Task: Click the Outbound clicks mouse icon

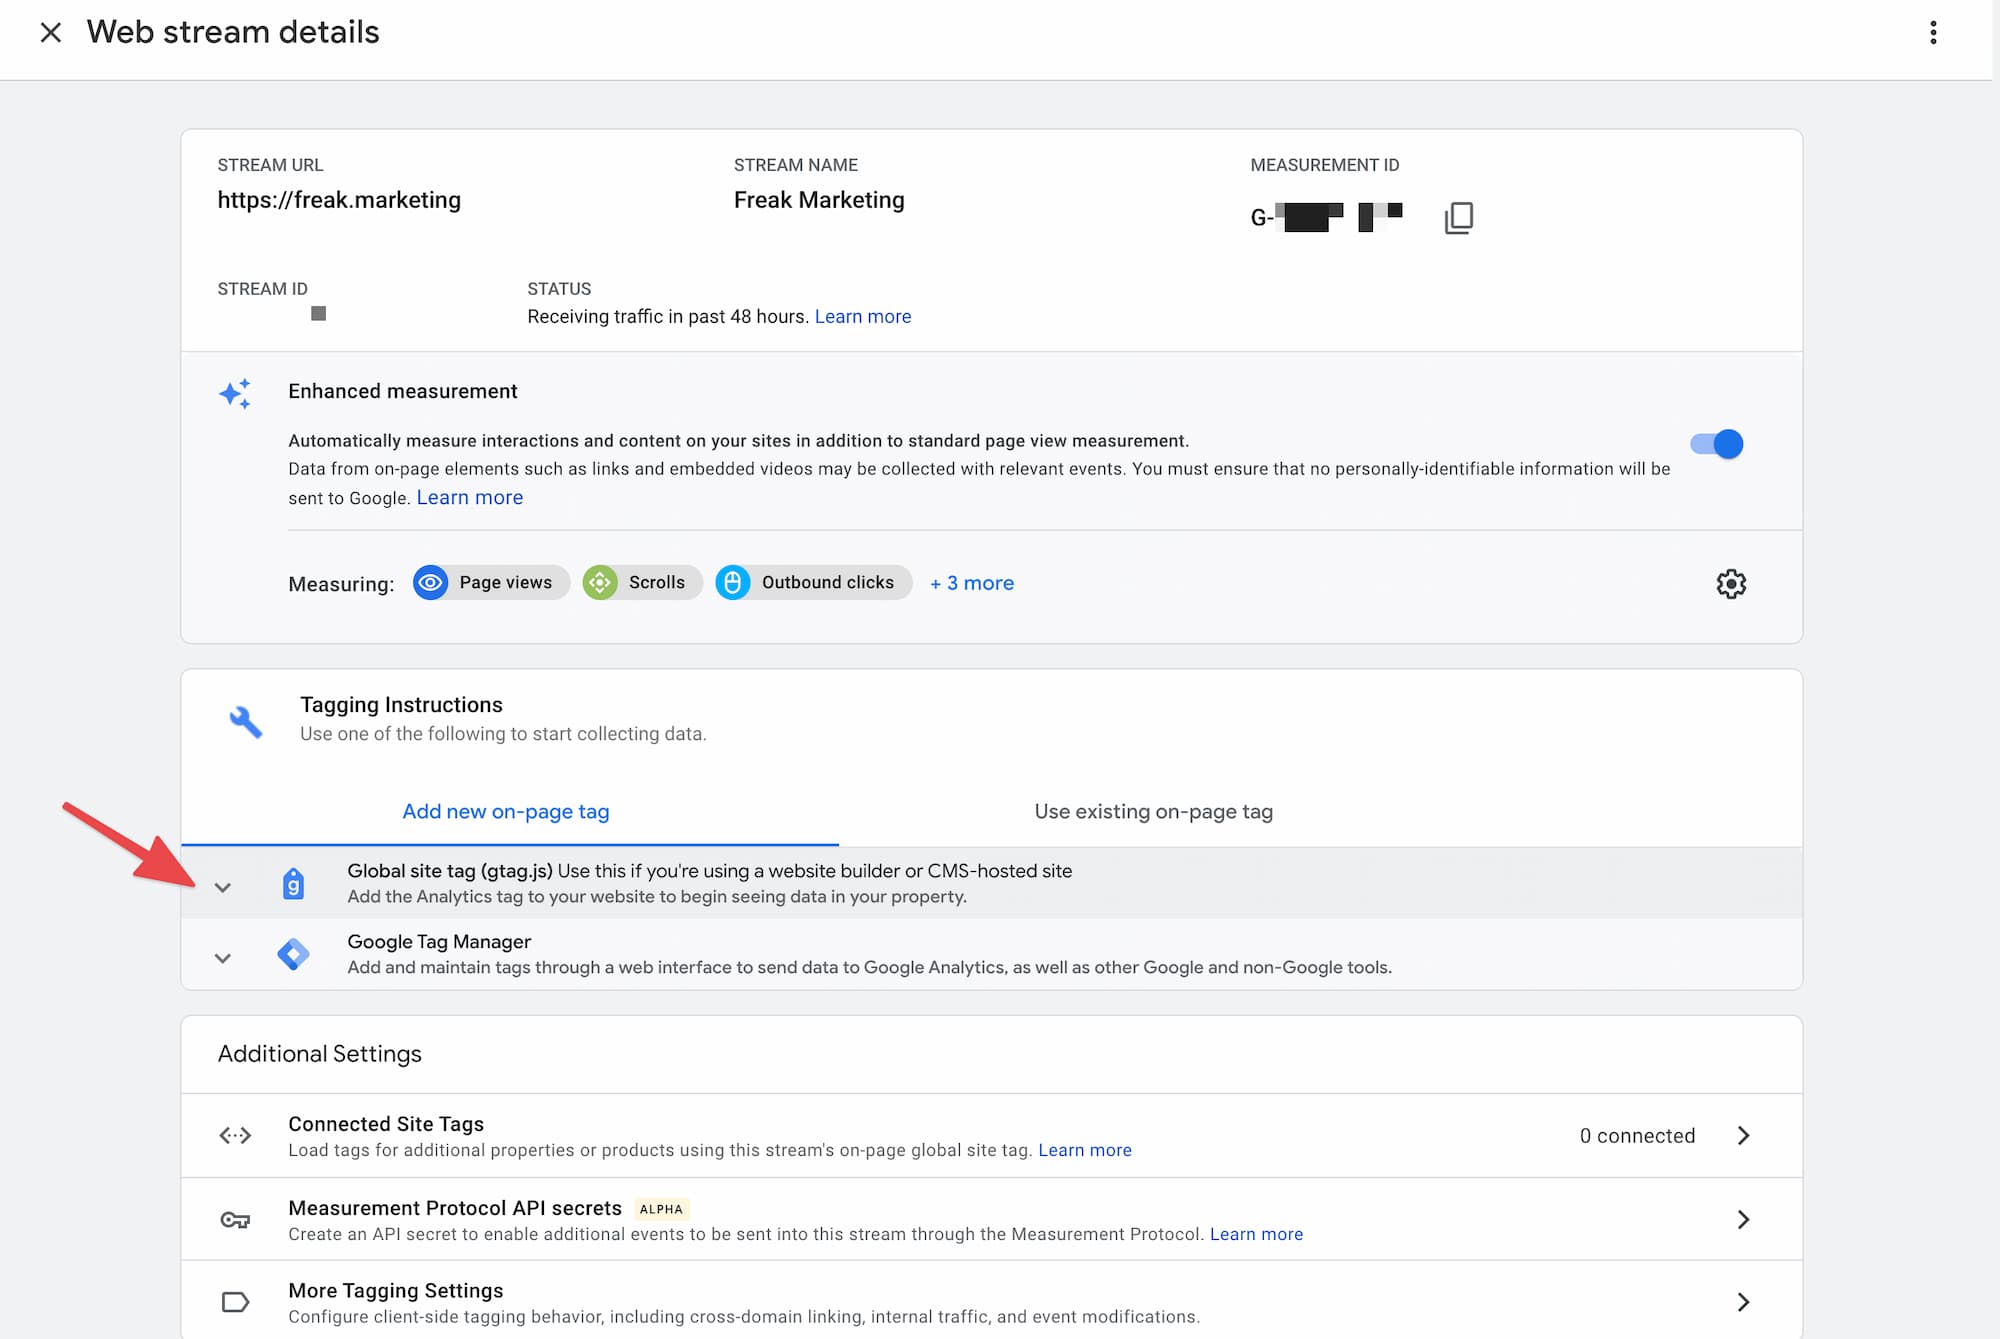Action: tap(732, 582)
